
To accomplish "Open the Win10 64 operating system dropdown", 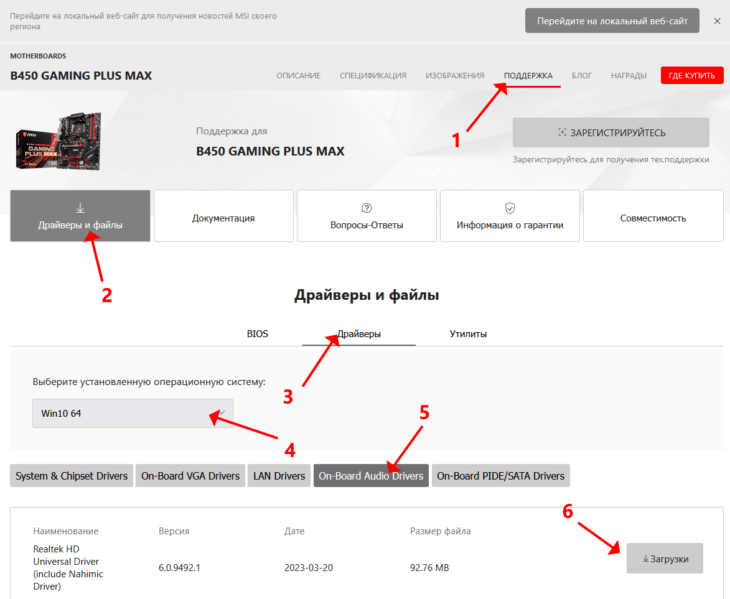I will tap(133, 413).
